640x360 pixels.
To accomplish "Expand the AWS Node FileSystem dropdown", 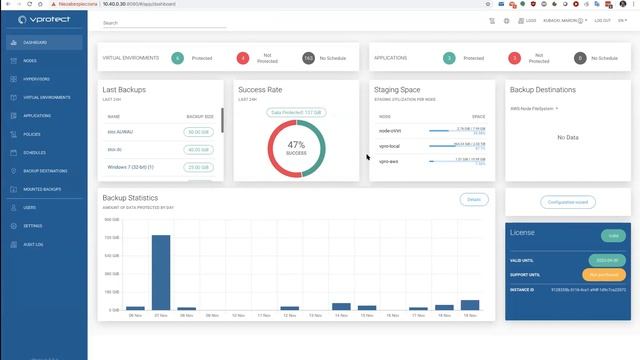I will pyautogui.click(x=534, y=109).
